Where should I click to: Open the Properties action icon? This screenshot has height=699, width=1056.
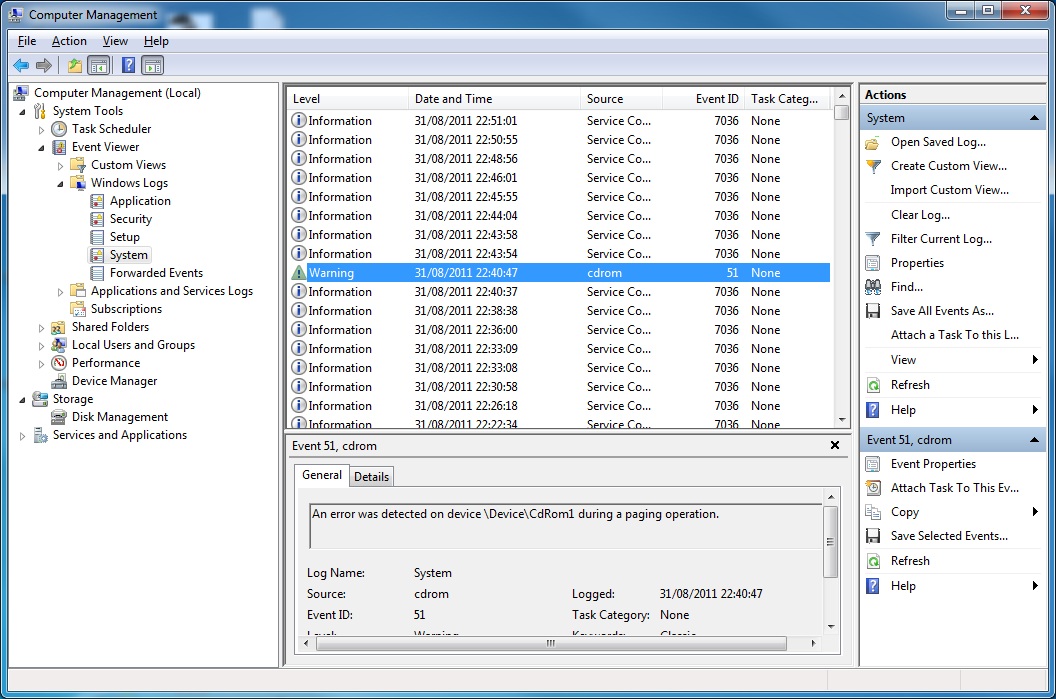pyautogui.click(x=875, y=262)
